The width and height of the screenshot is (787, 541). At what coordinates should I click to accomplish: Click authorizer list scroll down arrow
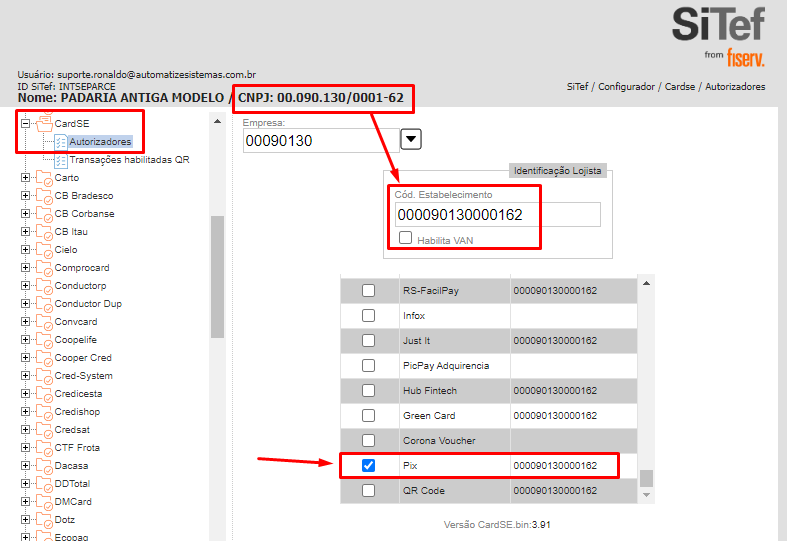pyautogui.click(x=646, y=495)
